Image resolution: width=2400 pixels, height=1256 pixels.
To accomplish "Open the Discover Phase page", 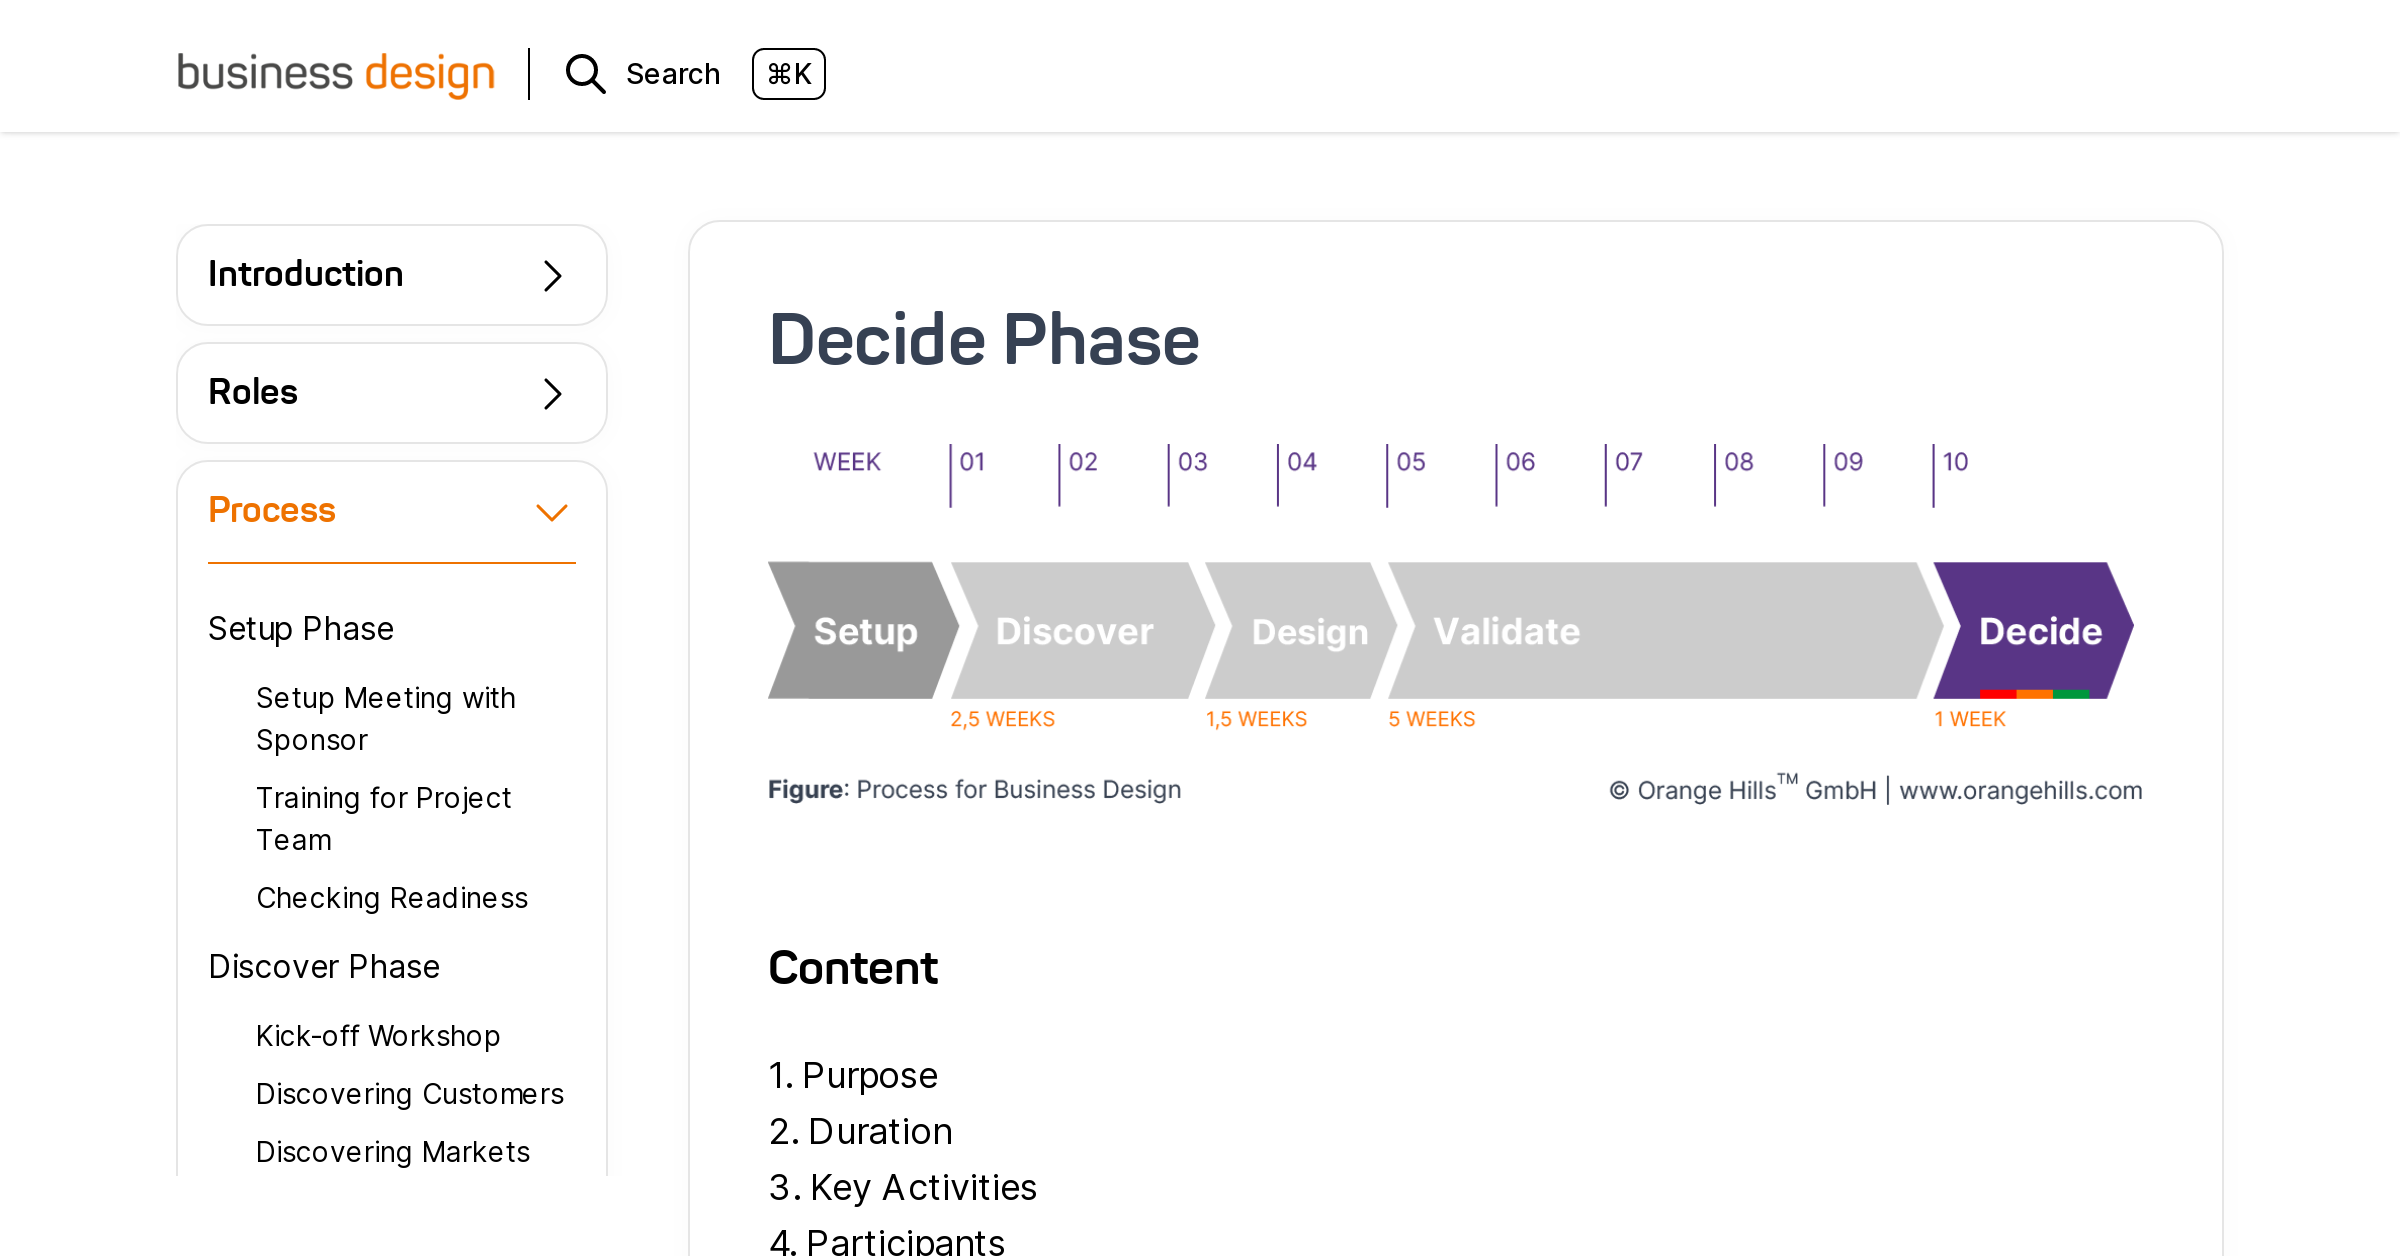I will pos(323,966).
